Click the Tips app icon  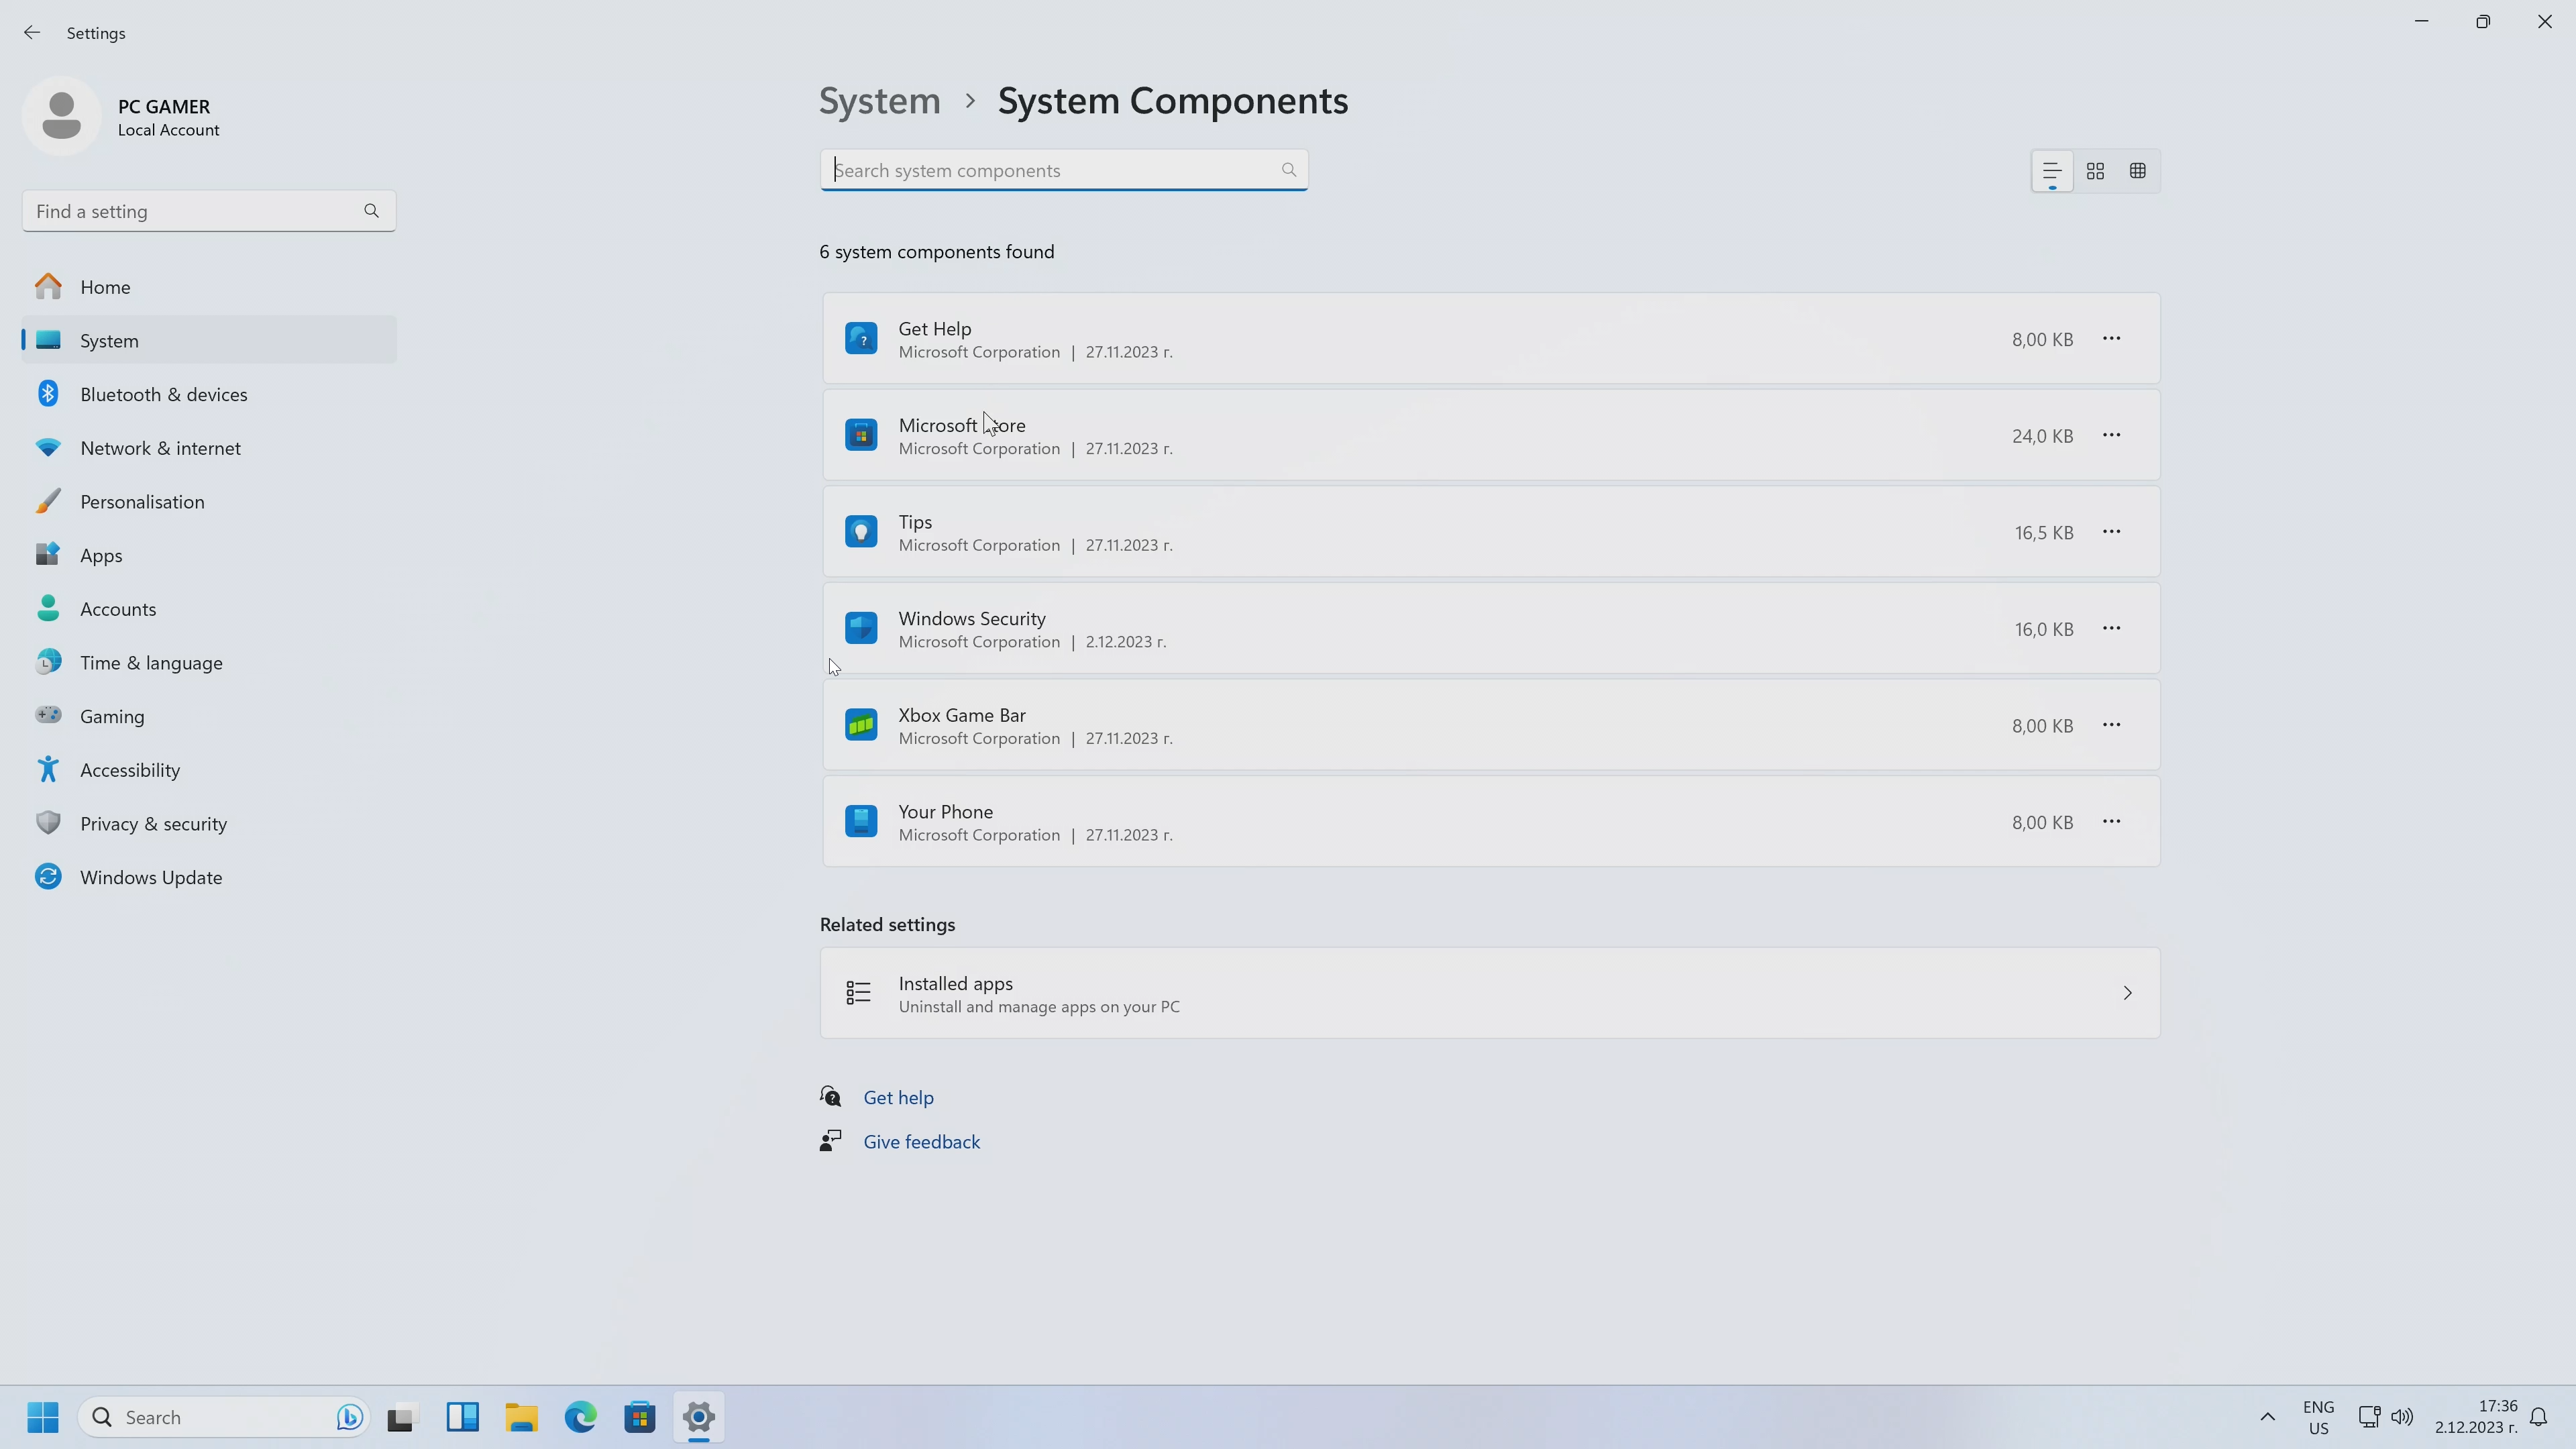point(861,532)
